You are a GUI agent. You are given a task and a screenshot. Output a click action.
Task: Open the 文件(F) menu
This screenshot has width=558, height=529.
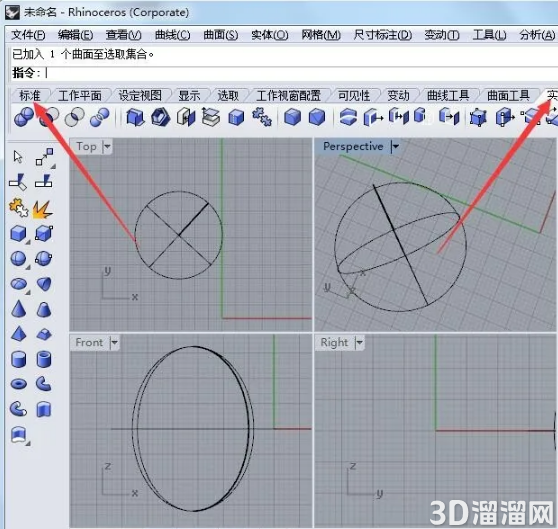click(x=28, y=35)
